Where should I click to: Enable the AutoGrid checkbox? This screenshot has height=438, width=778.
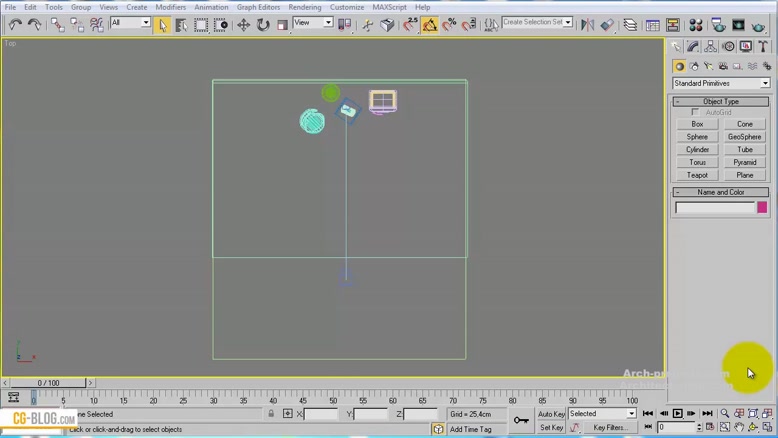pos(696,113)
